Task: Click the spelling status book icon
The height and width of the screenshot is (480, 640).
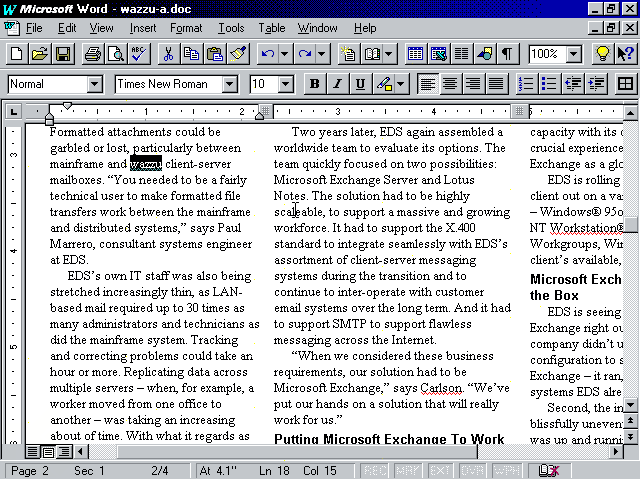Action: 549,471
